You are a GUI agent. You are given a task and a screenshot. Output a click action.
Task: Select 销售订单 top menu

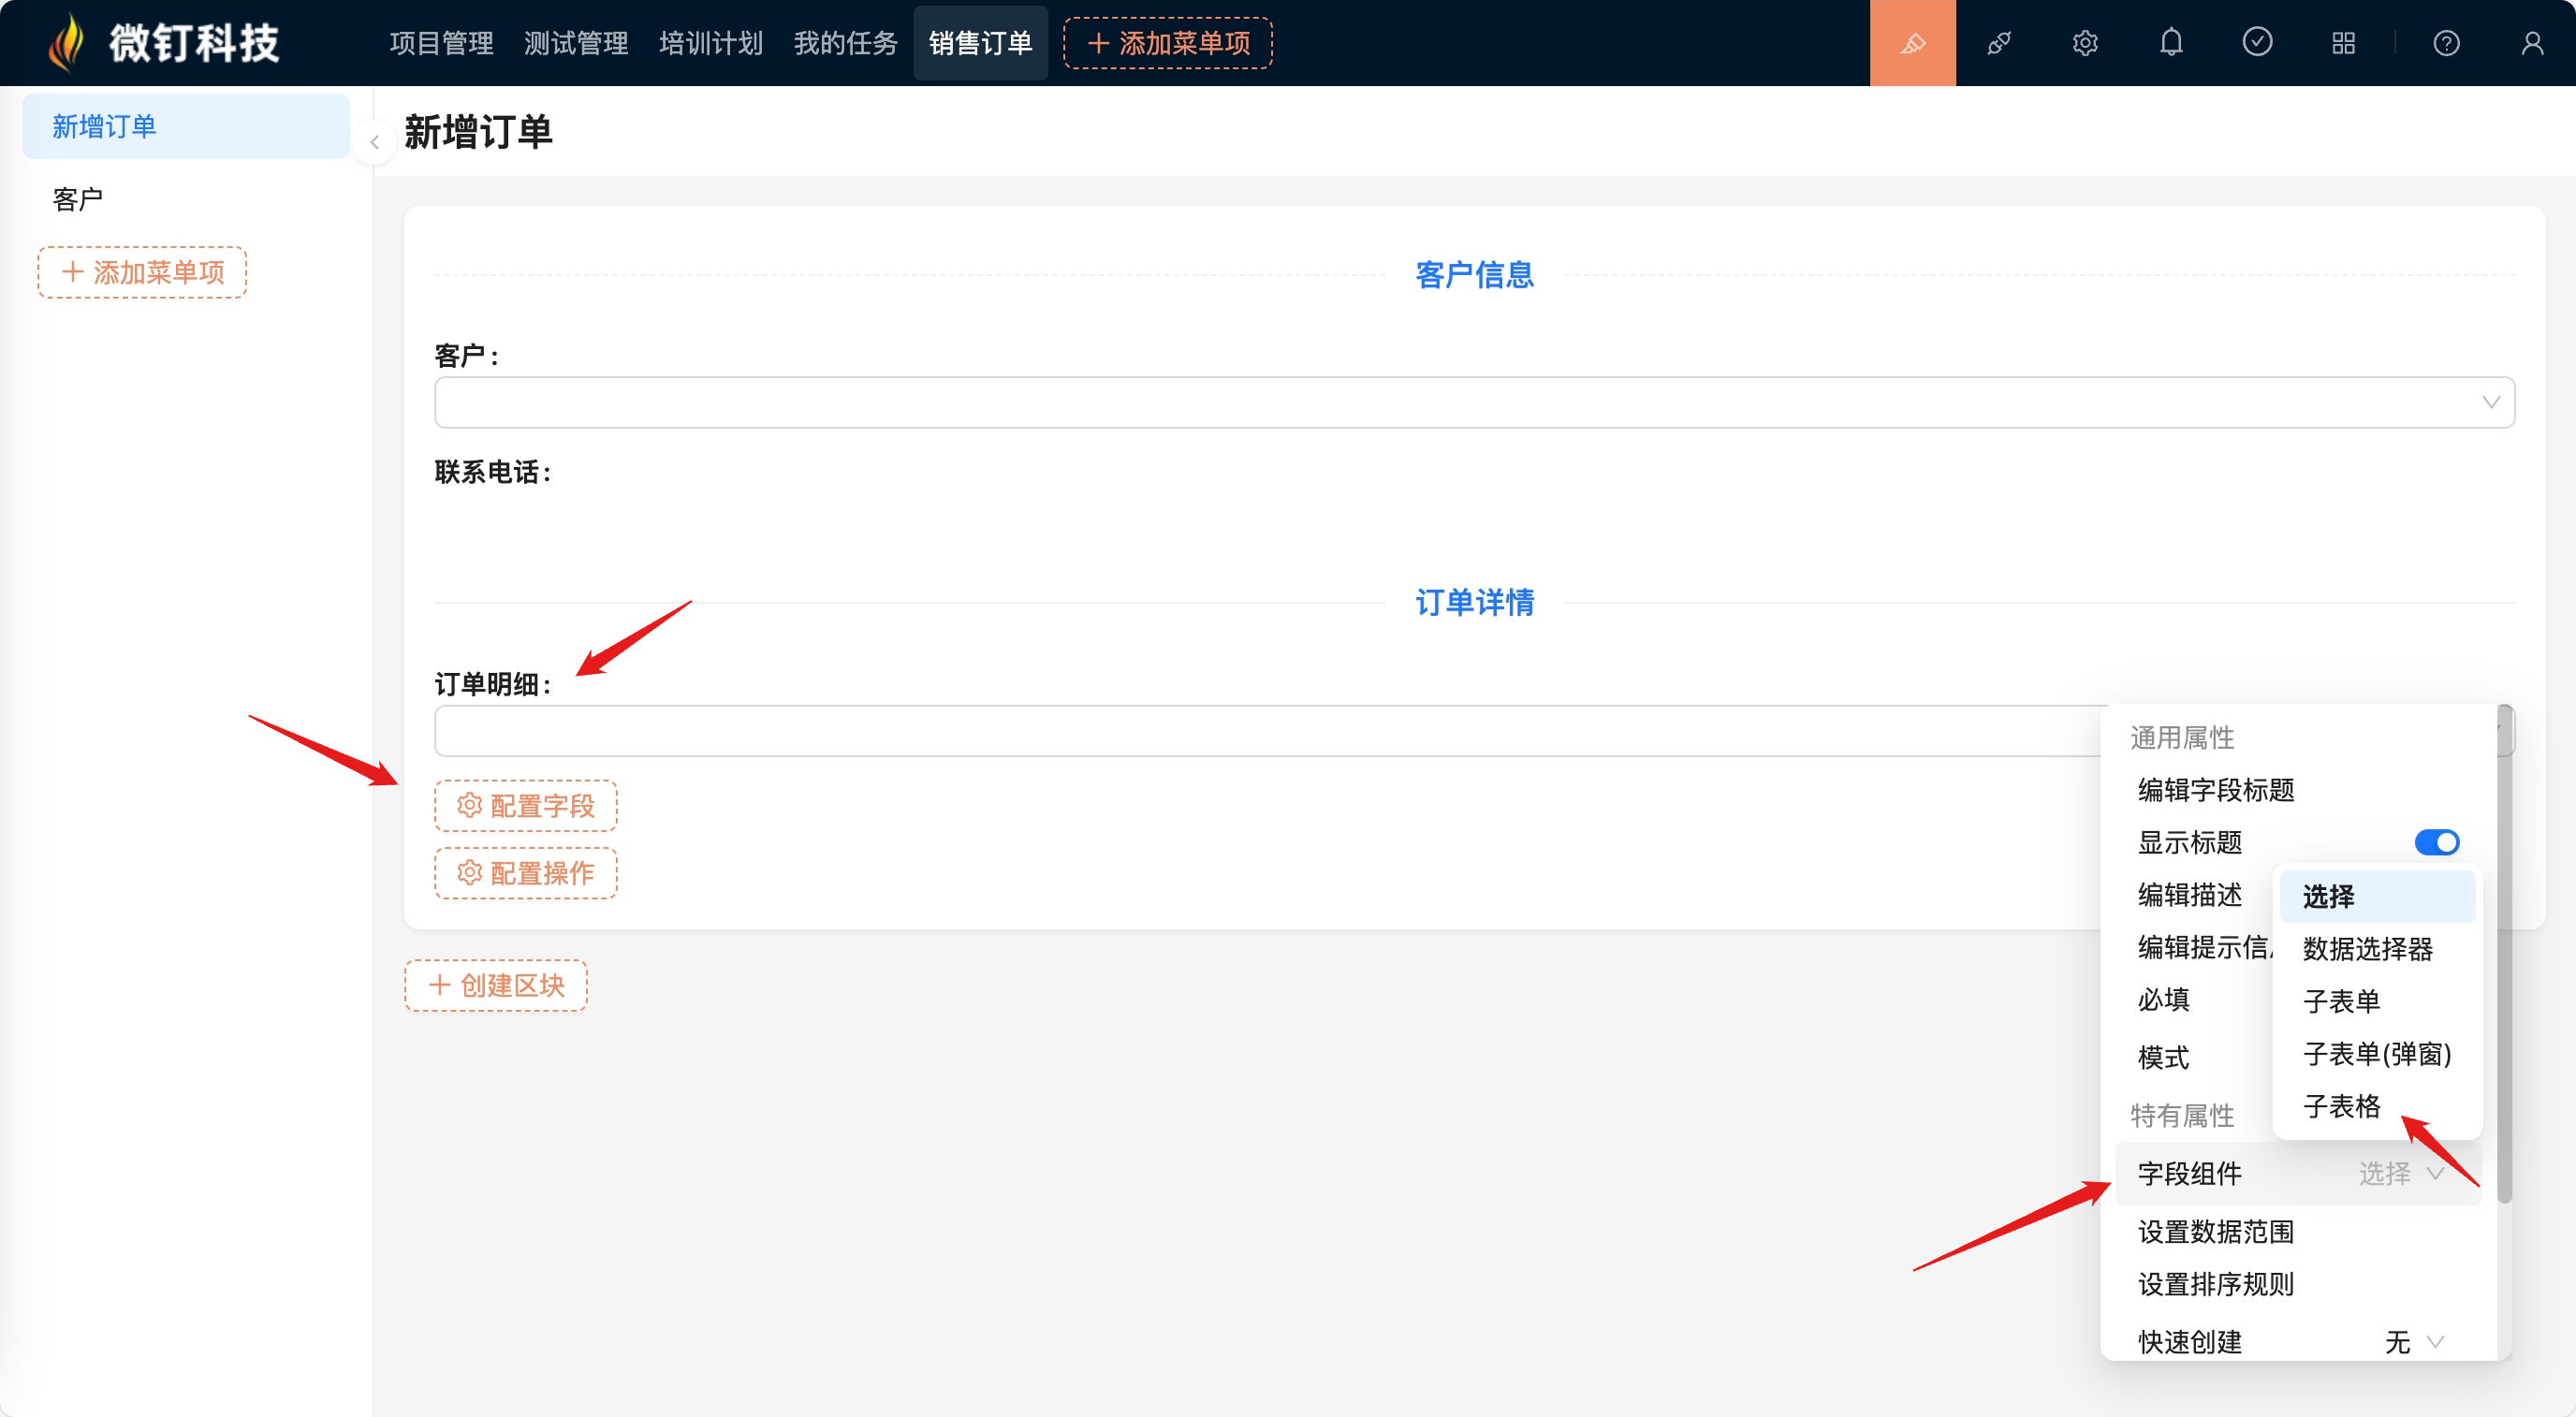(x=980, y=43)
